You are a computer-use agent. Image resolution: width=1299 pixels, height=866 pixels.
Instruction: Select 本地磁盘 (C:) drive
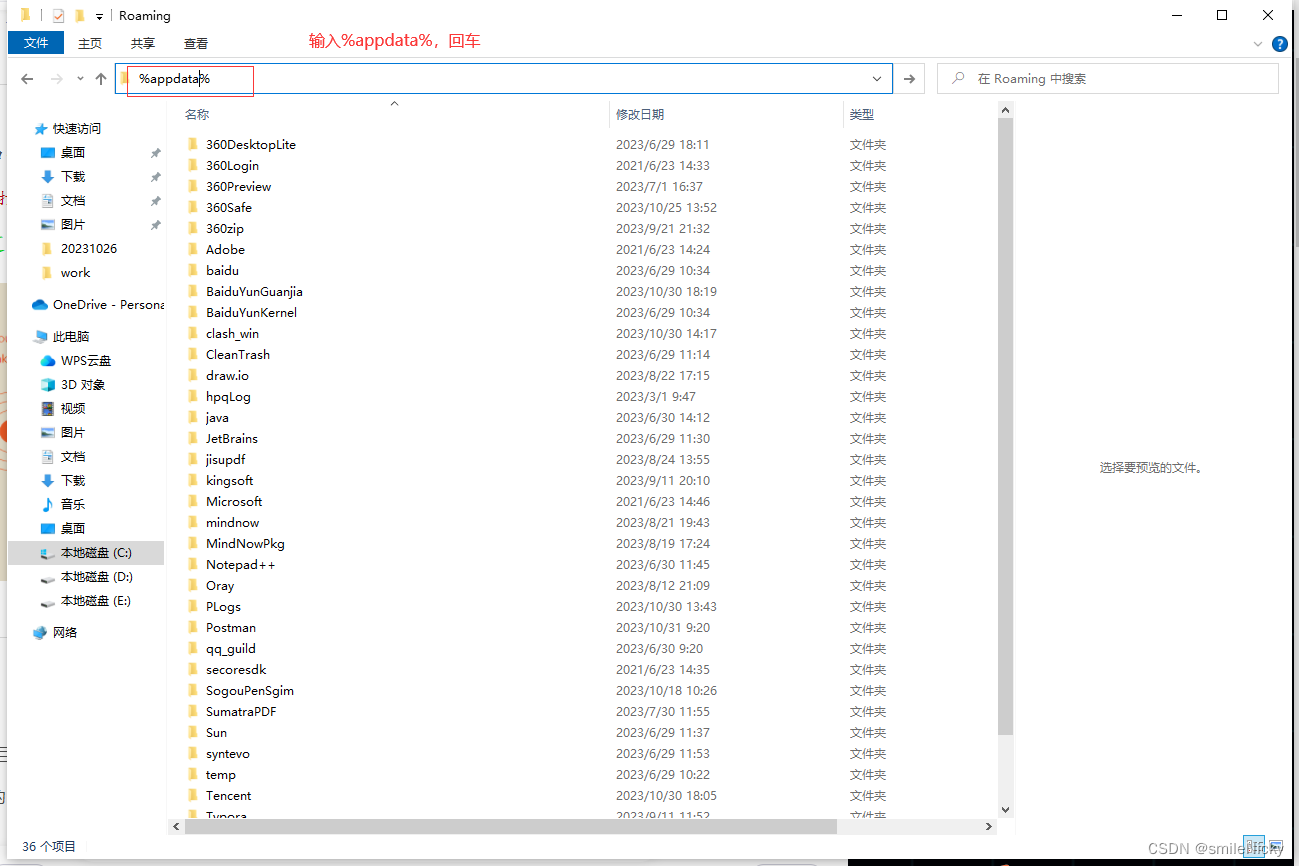coord(96,553)
